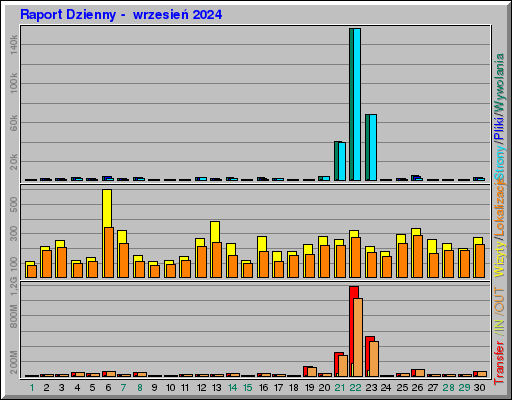Click the "/OUT" legend label

click(x=500, y=300)
